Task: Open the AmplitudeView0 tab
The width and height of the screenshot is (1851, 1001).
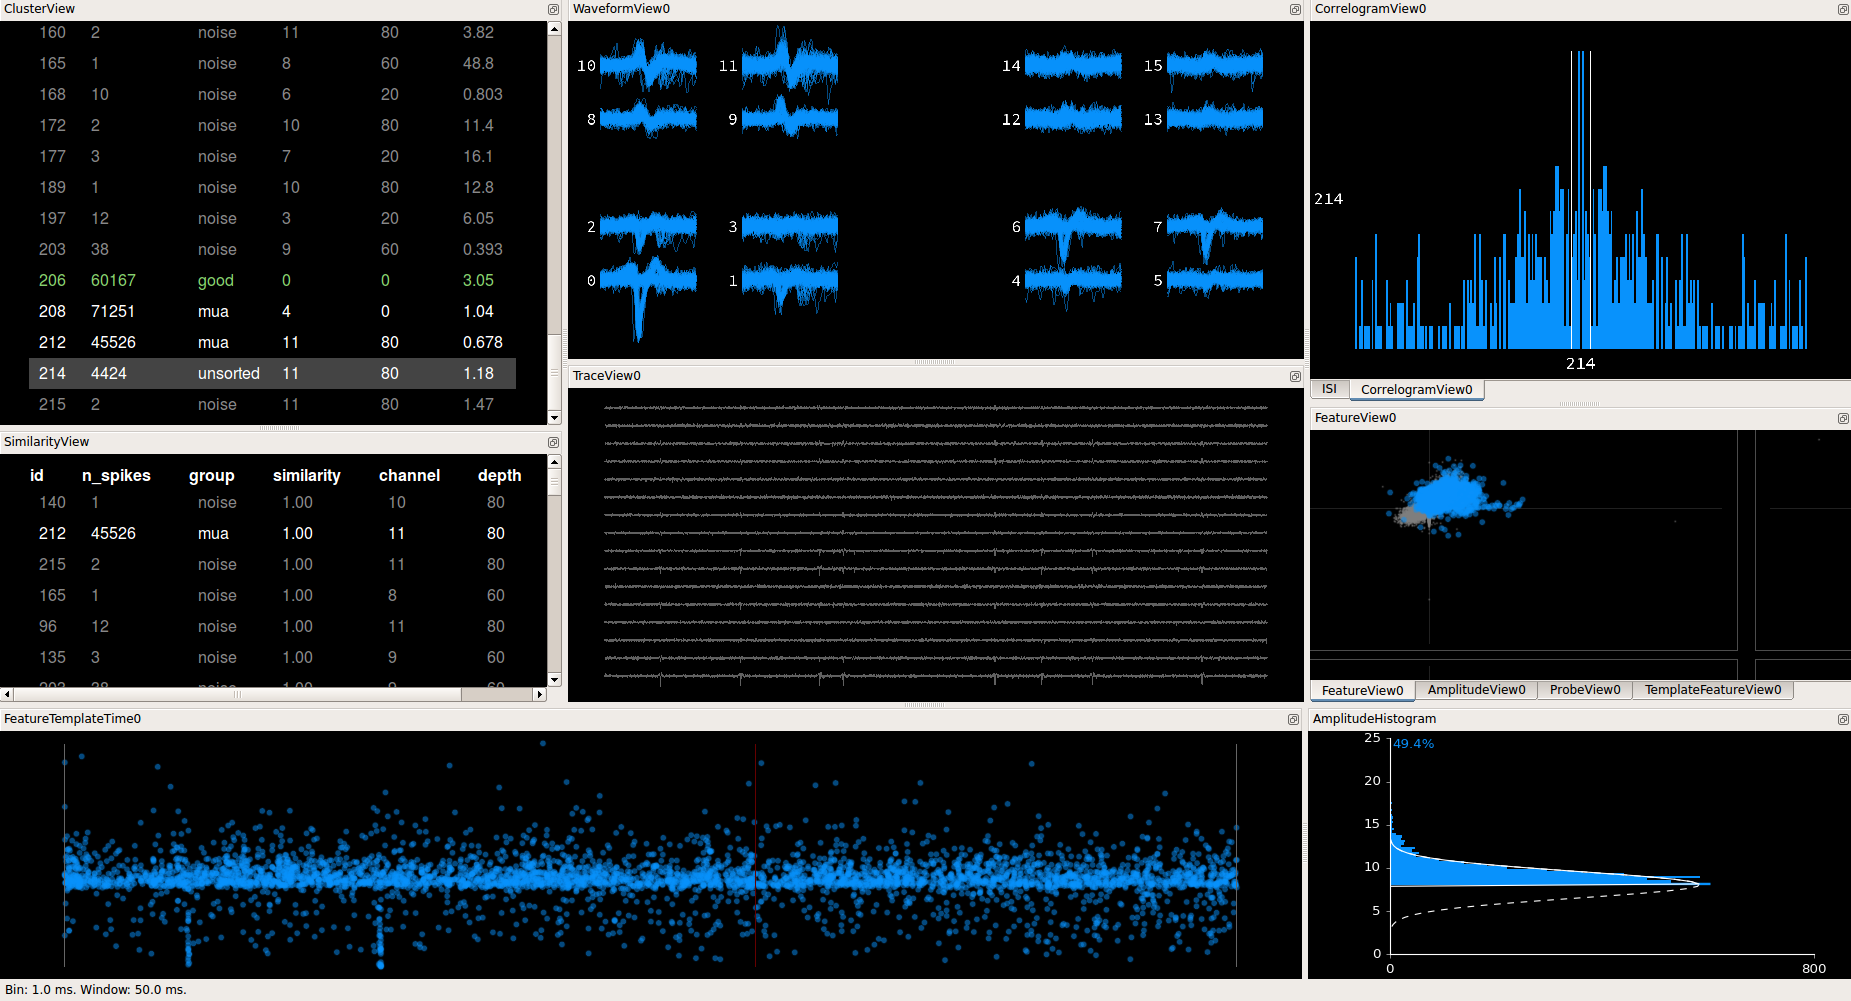Action: point(1476,690)
